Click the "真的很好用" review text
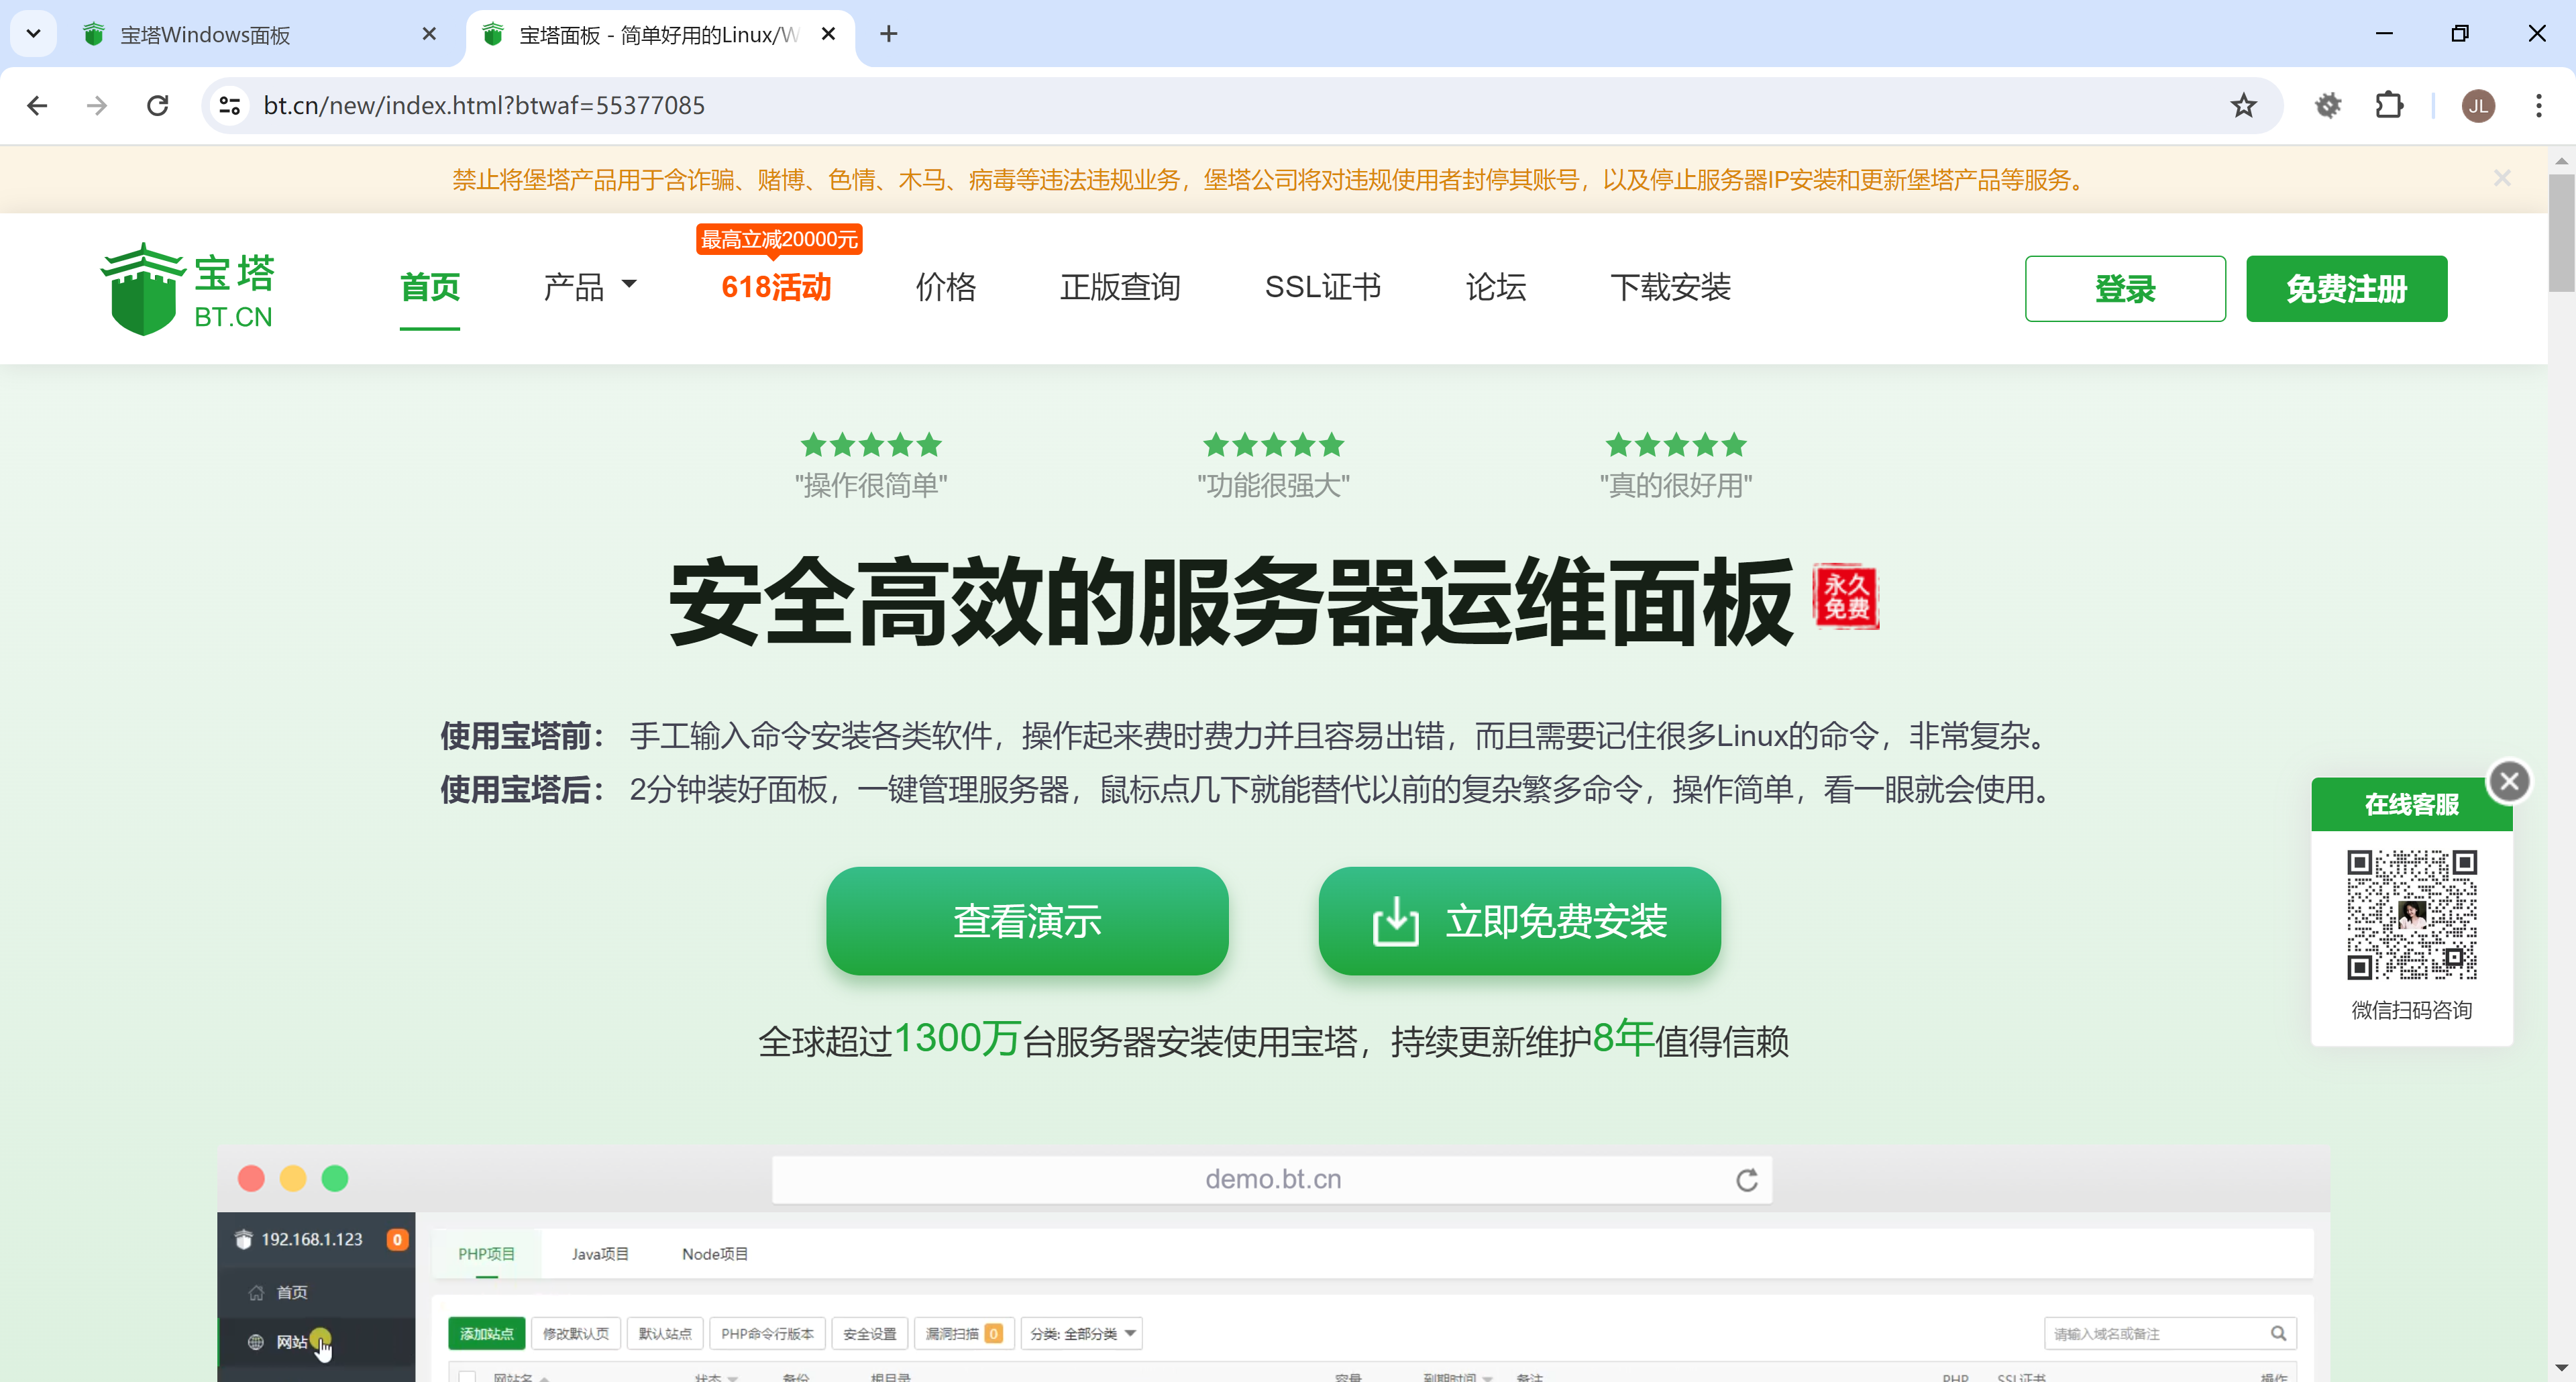The height and width of the screenshot is (1382, 2576). 1675,486
